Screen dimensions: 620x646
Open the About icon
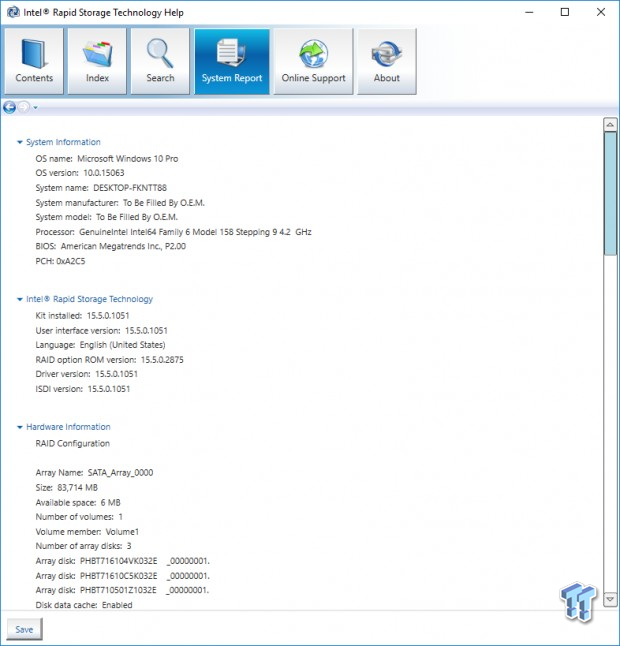pyautogui.click(x=386, y=61)
